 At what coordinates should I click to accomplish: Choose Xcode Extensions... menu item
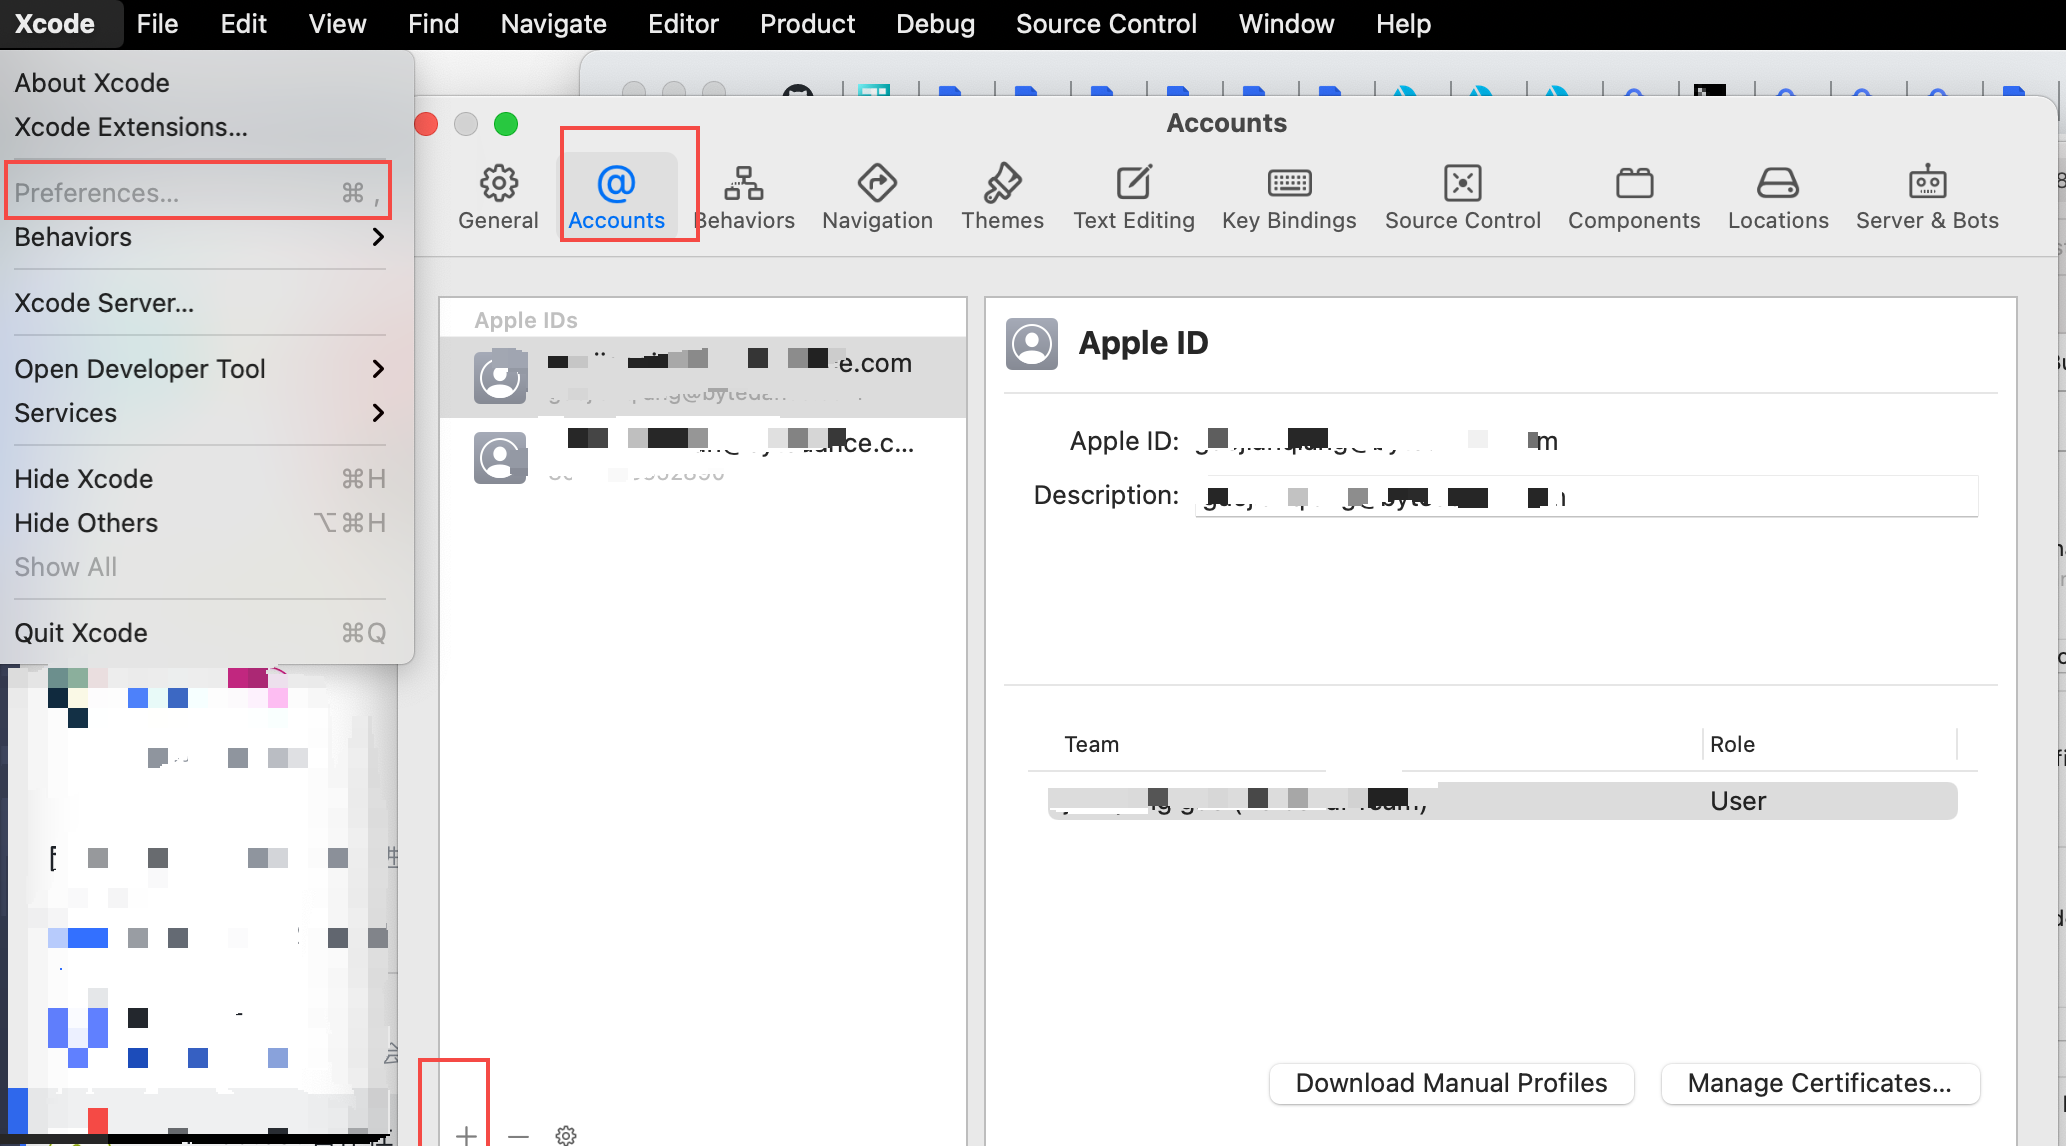[x=200, y=127]
